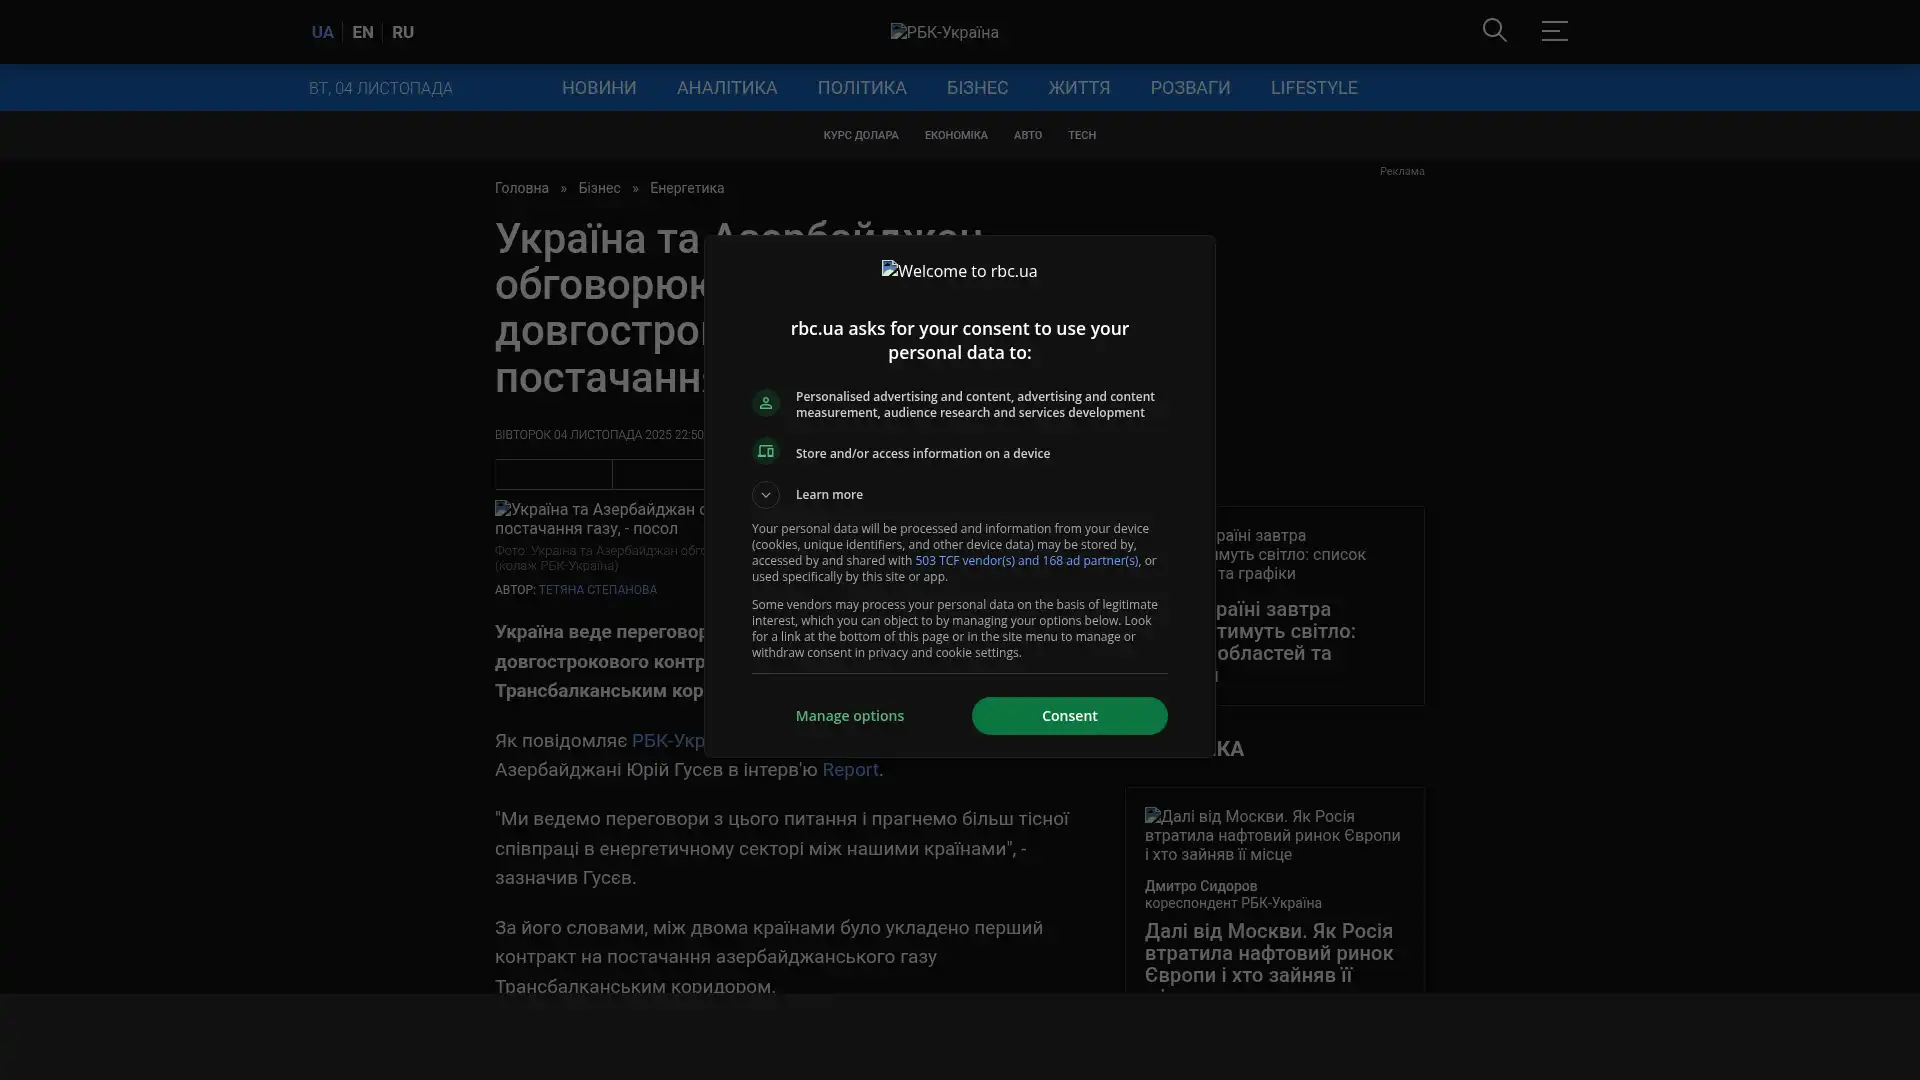Open the Далі від Москви article thumbnail
Viewport: 1920px width, 1080px height.
click(1273, 835)
